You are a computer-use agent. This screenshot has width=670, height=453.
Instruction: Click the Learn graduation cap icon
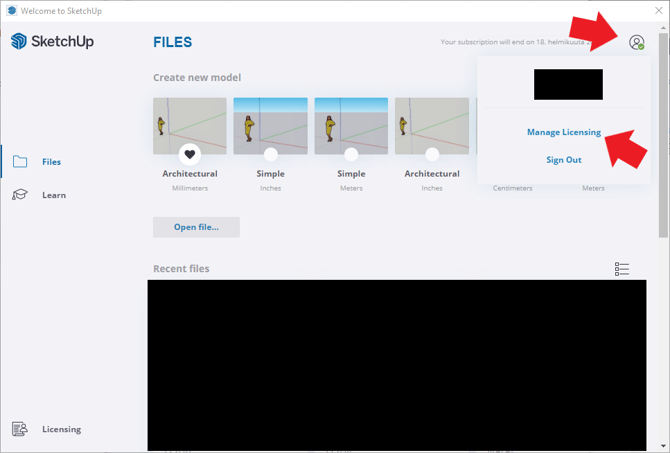tap(20, 195)
